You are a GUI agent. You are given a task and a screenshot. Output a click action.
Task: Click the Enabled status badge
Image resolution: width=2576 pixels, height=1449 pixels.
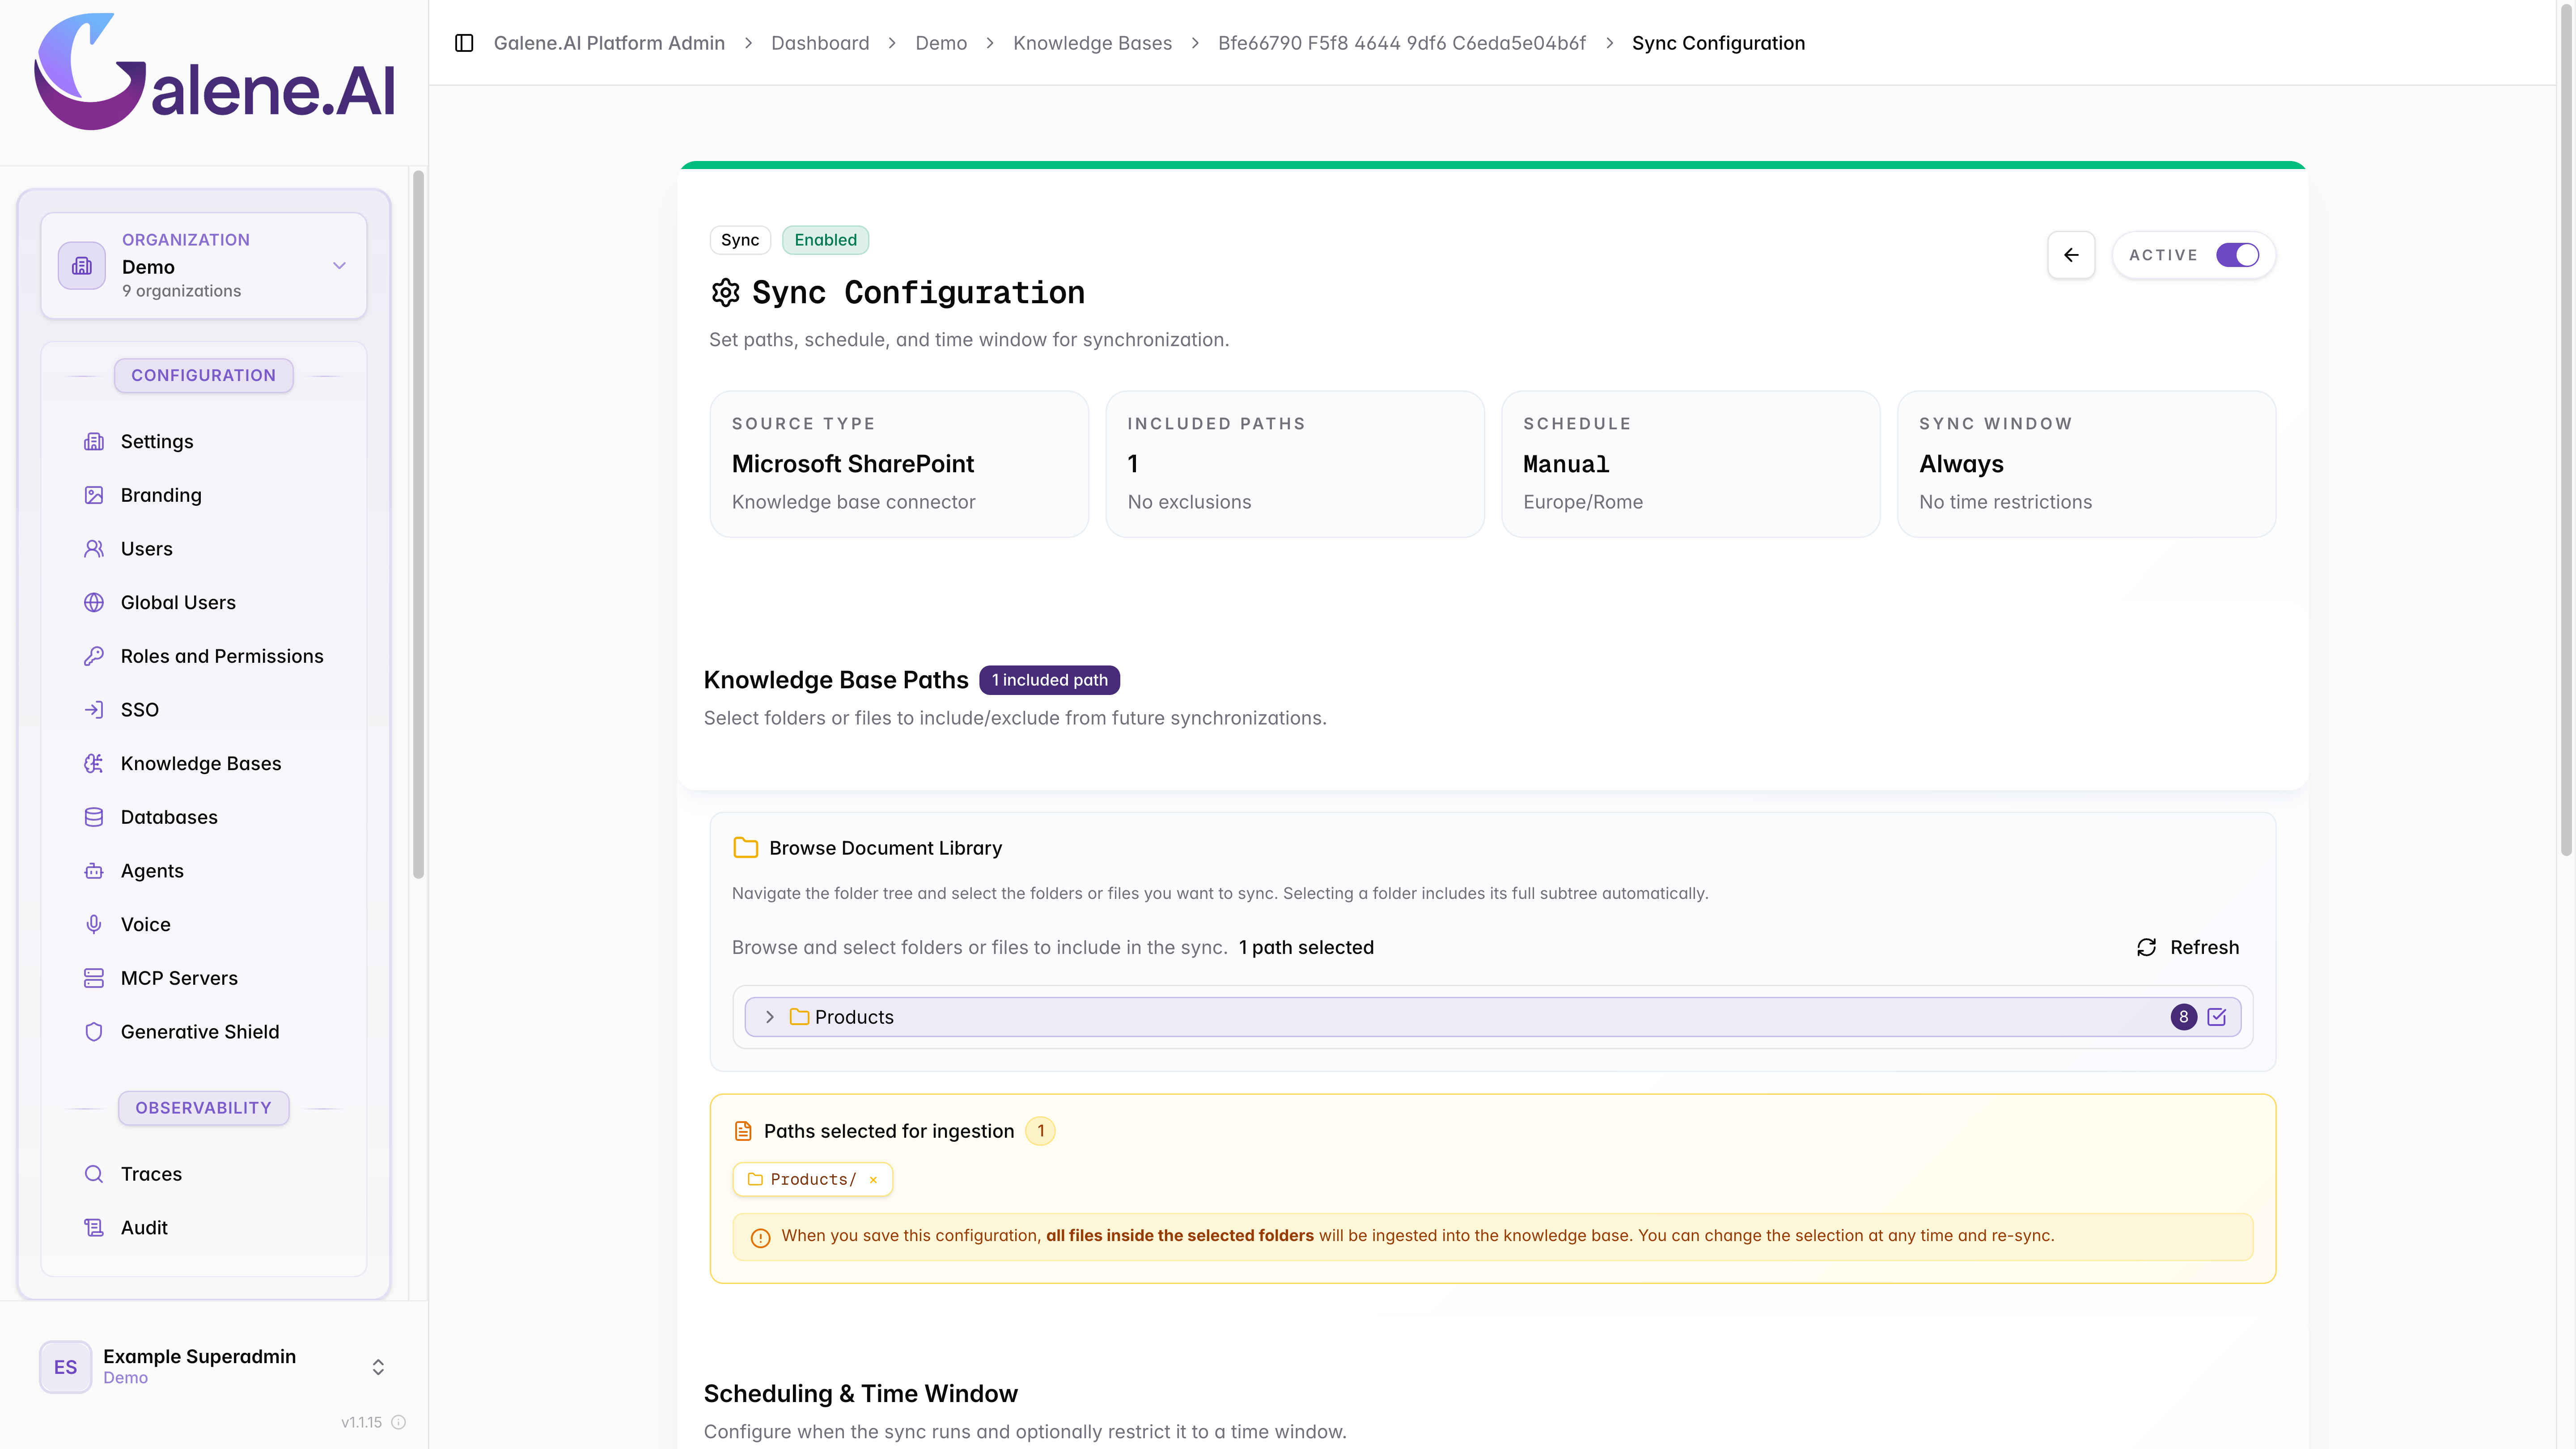[x=825, y=240]
